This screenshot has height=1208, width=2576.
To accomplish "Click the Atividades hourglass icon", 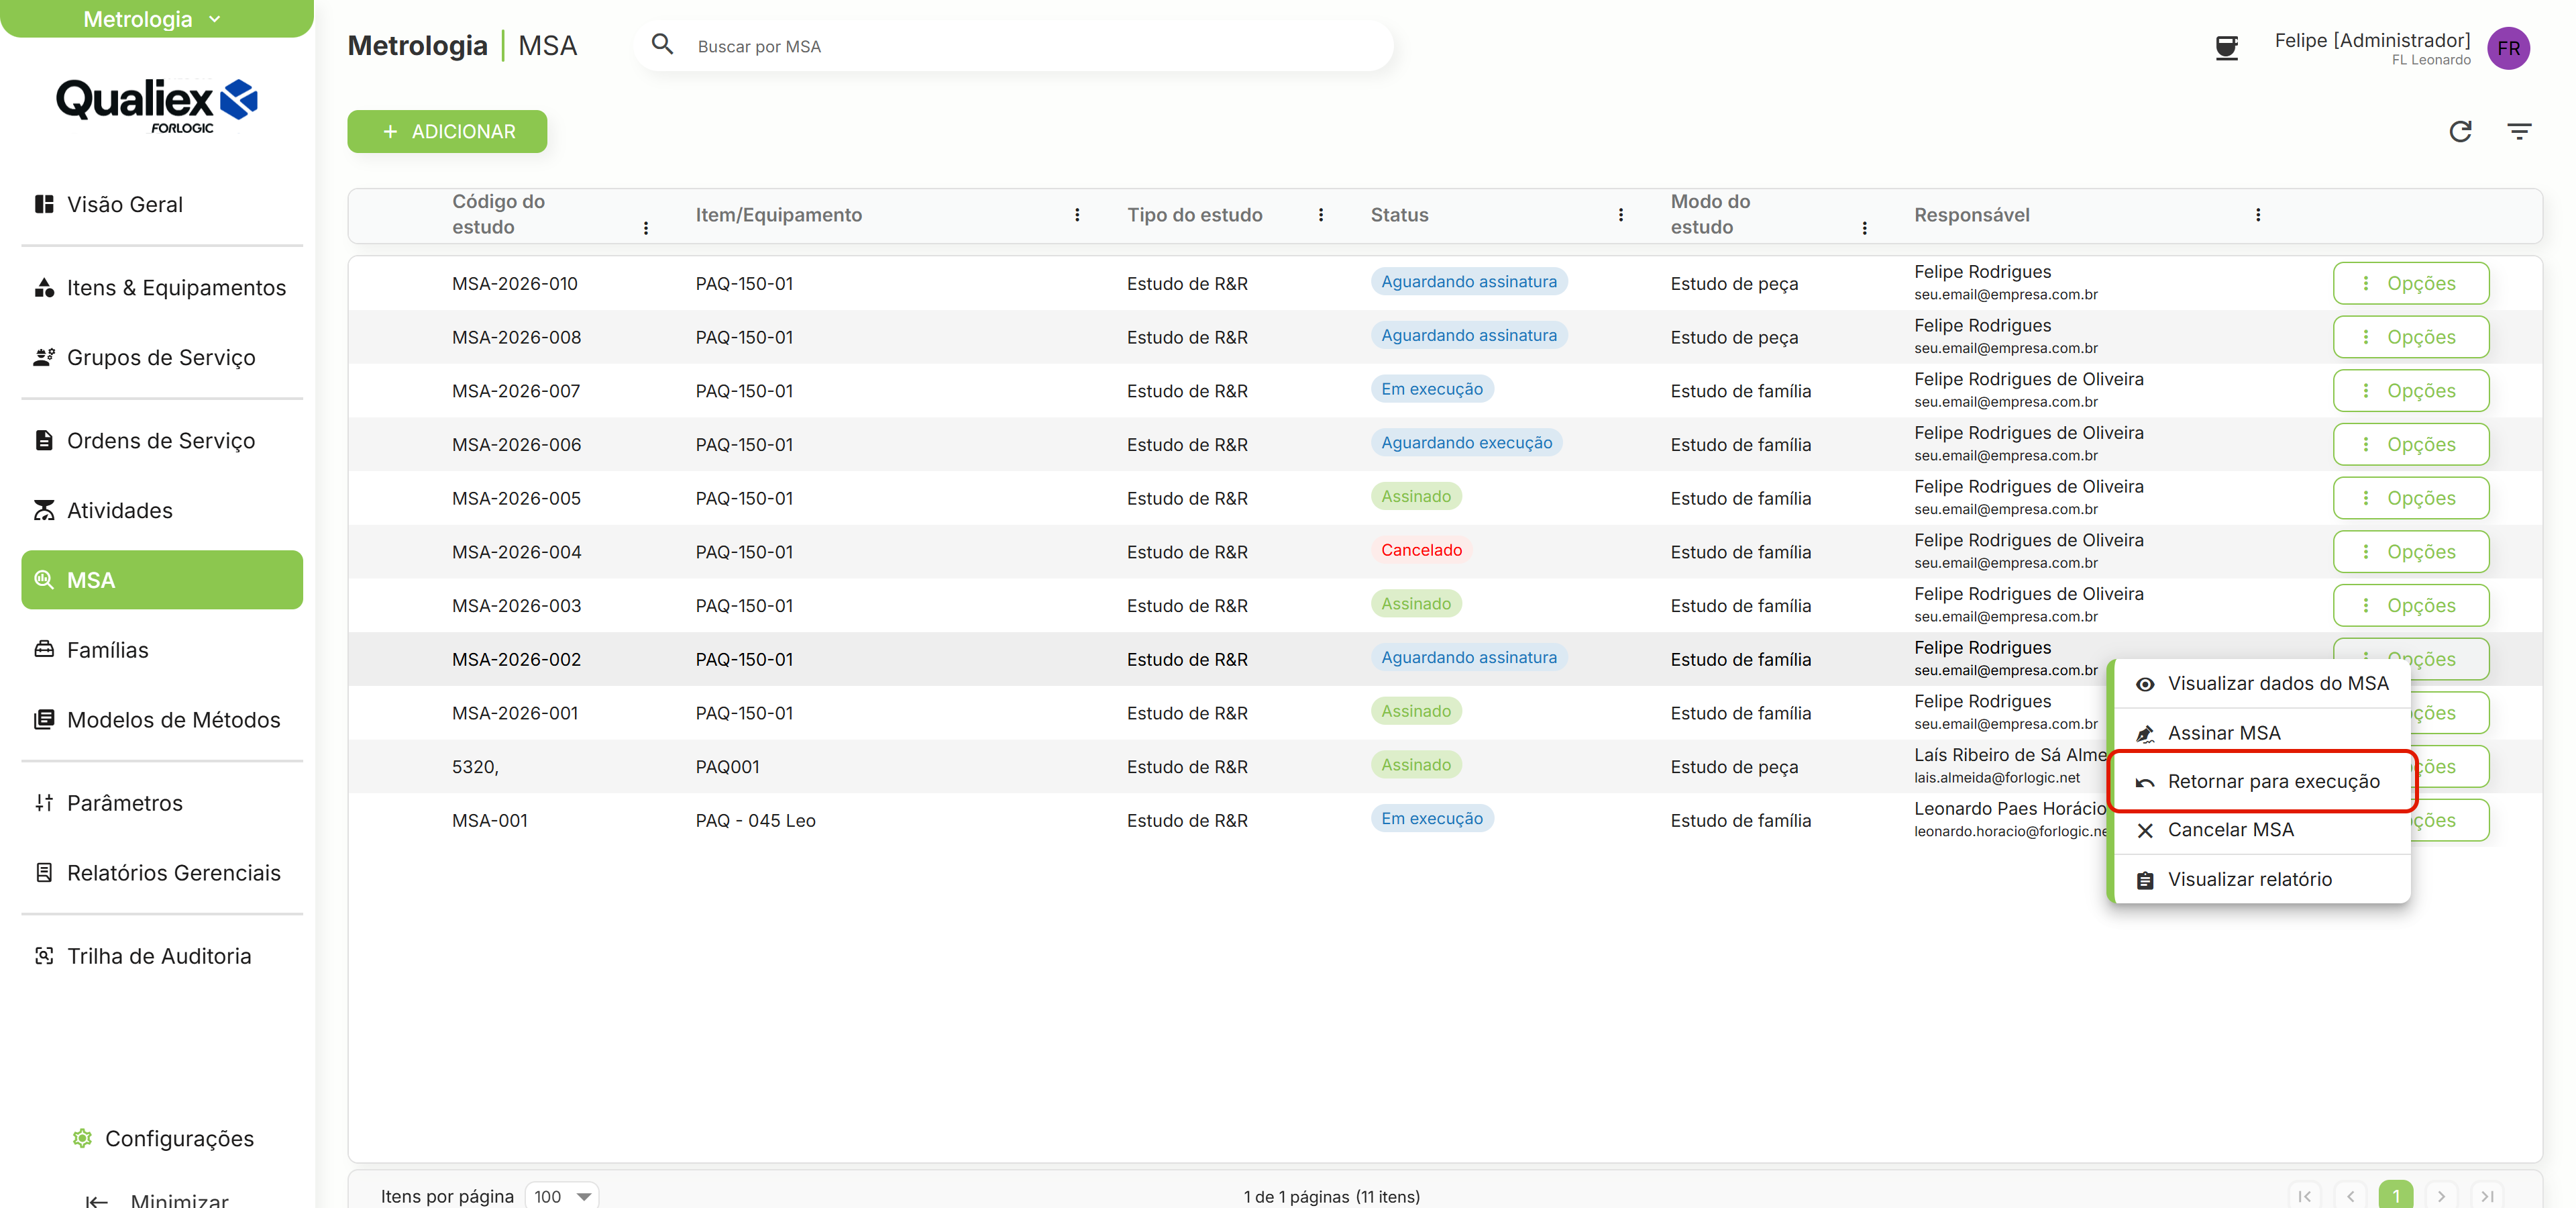I will tap(44, 510).
